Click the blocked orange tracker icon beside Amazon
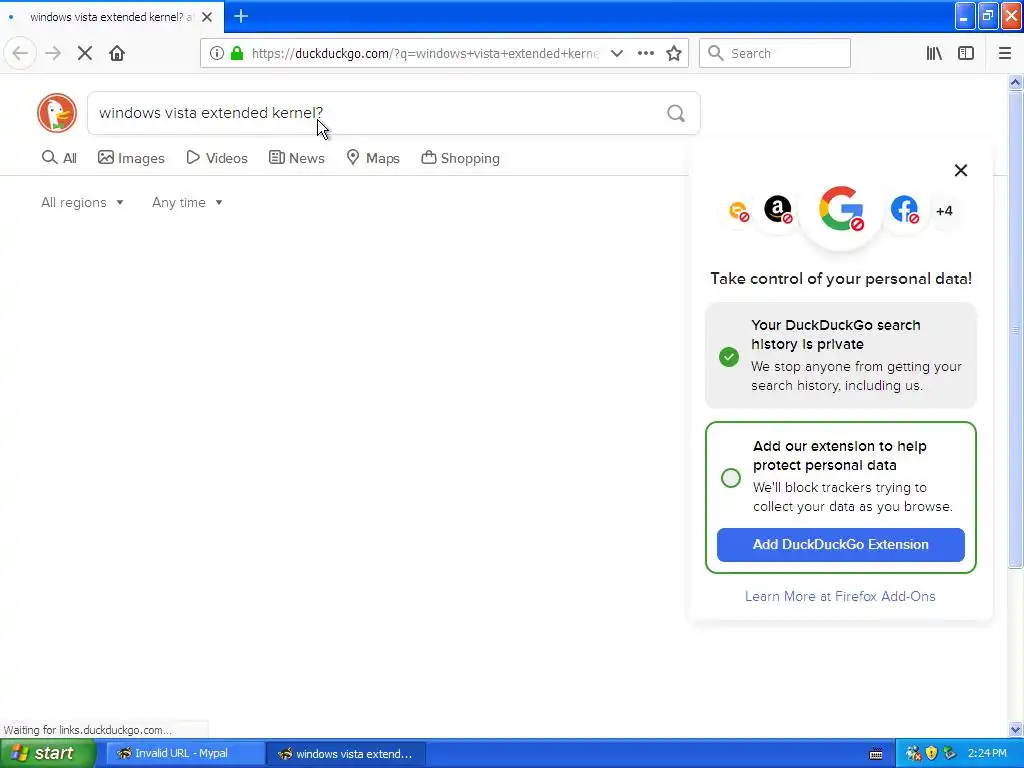Image resolution: width=1024 pixels, height=768 pixels. pos(739,210)
